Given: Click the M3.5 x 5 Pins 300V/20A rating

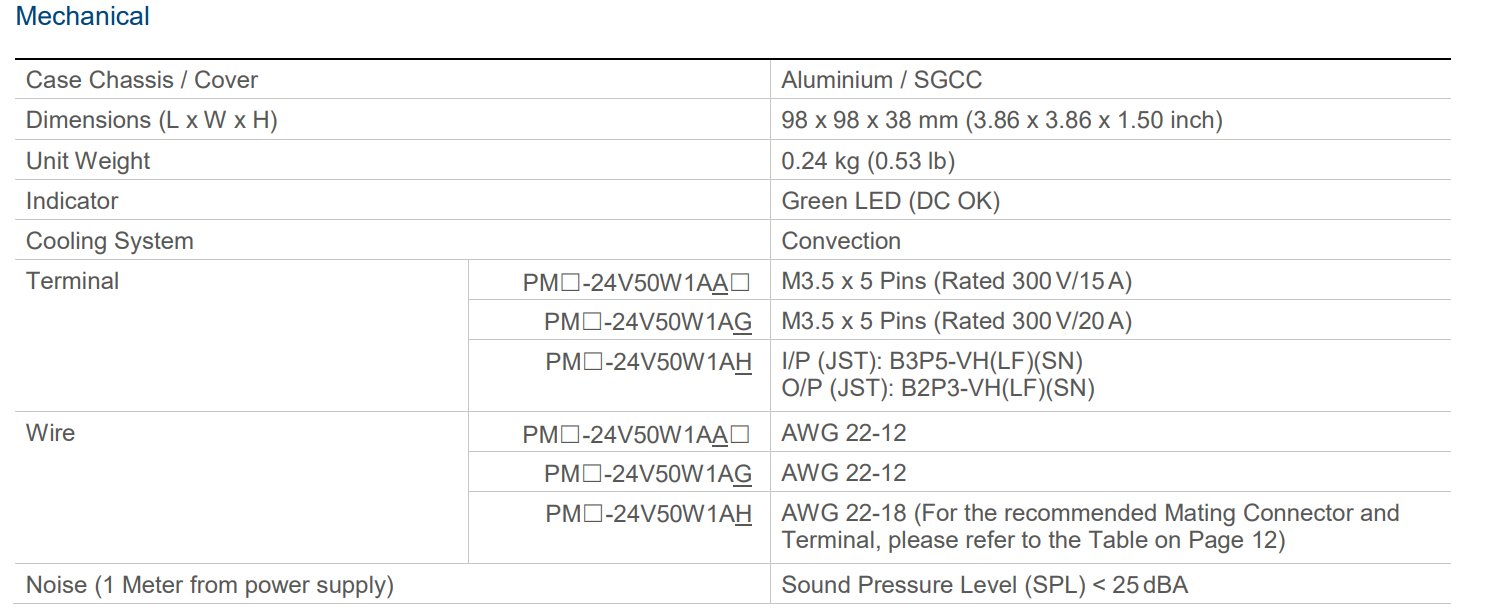Looking at the screenshot, I should pos(957,321).
